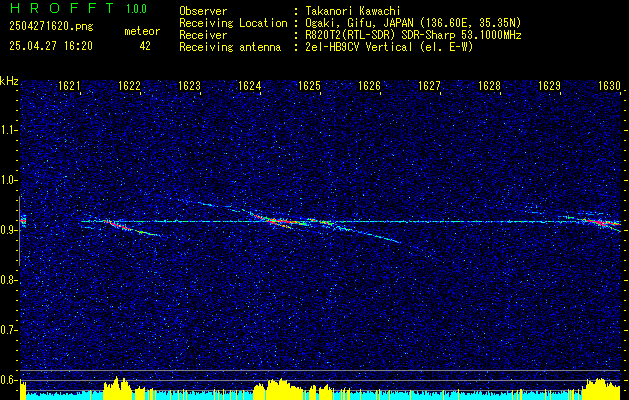The height and width of the screenshot is (400, 629).
Task: Click the 1630 time marker
Action: 609,86
